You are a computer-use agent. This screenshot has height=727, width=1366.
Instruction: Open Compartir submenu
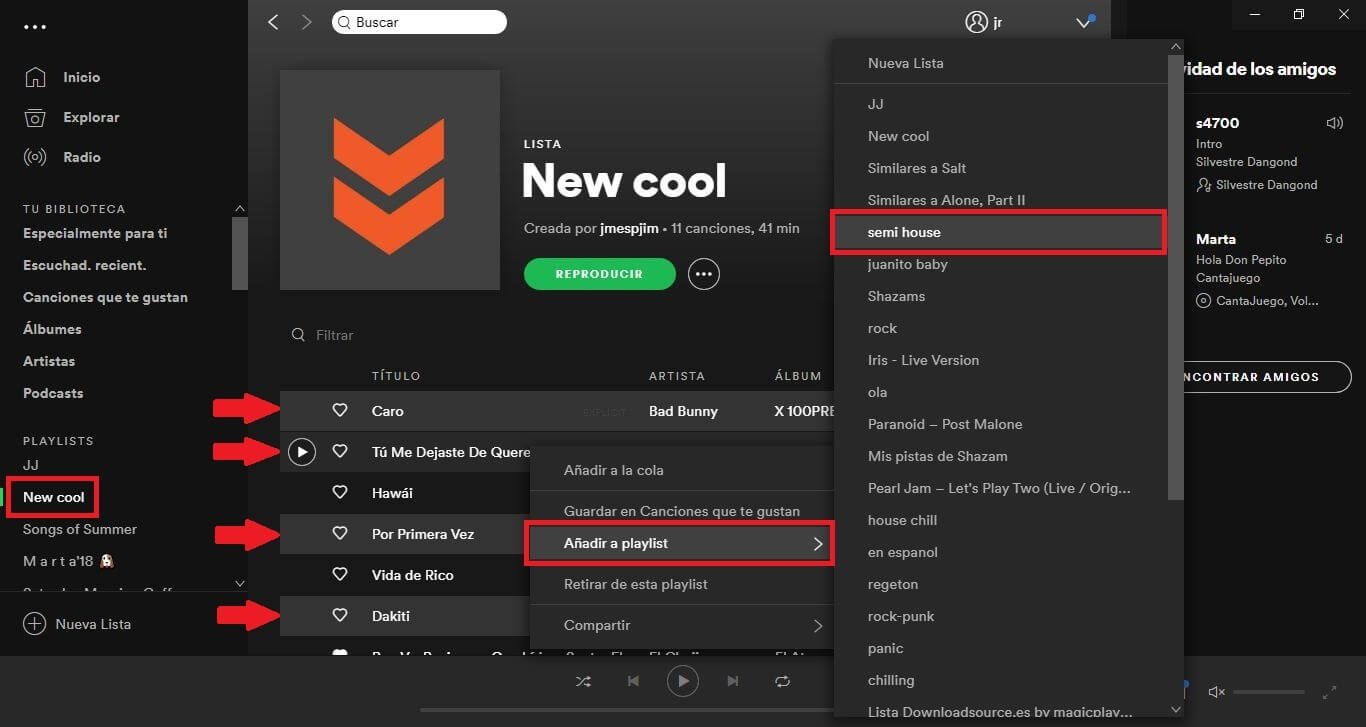point(682,625)
